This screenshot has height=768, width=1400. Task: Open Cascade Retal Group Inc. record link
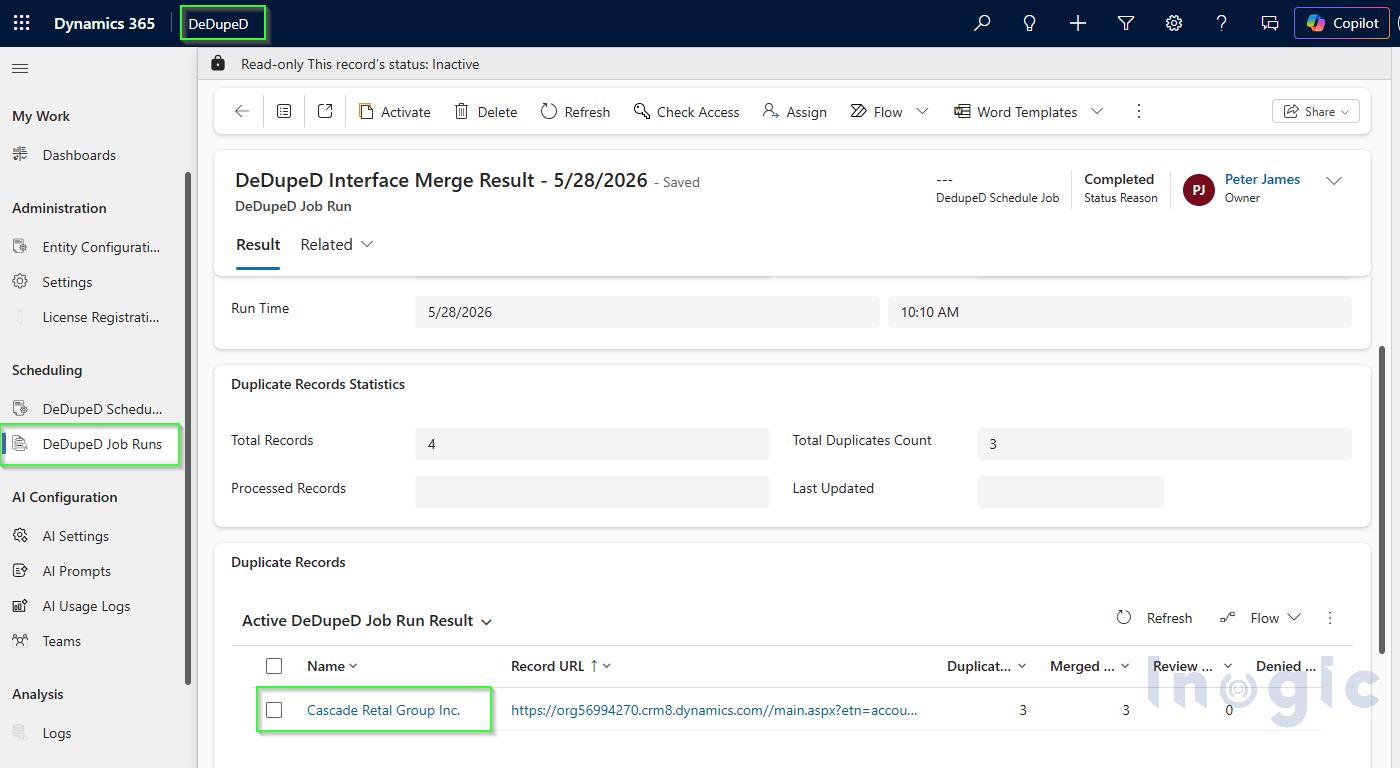pos(383,710)
